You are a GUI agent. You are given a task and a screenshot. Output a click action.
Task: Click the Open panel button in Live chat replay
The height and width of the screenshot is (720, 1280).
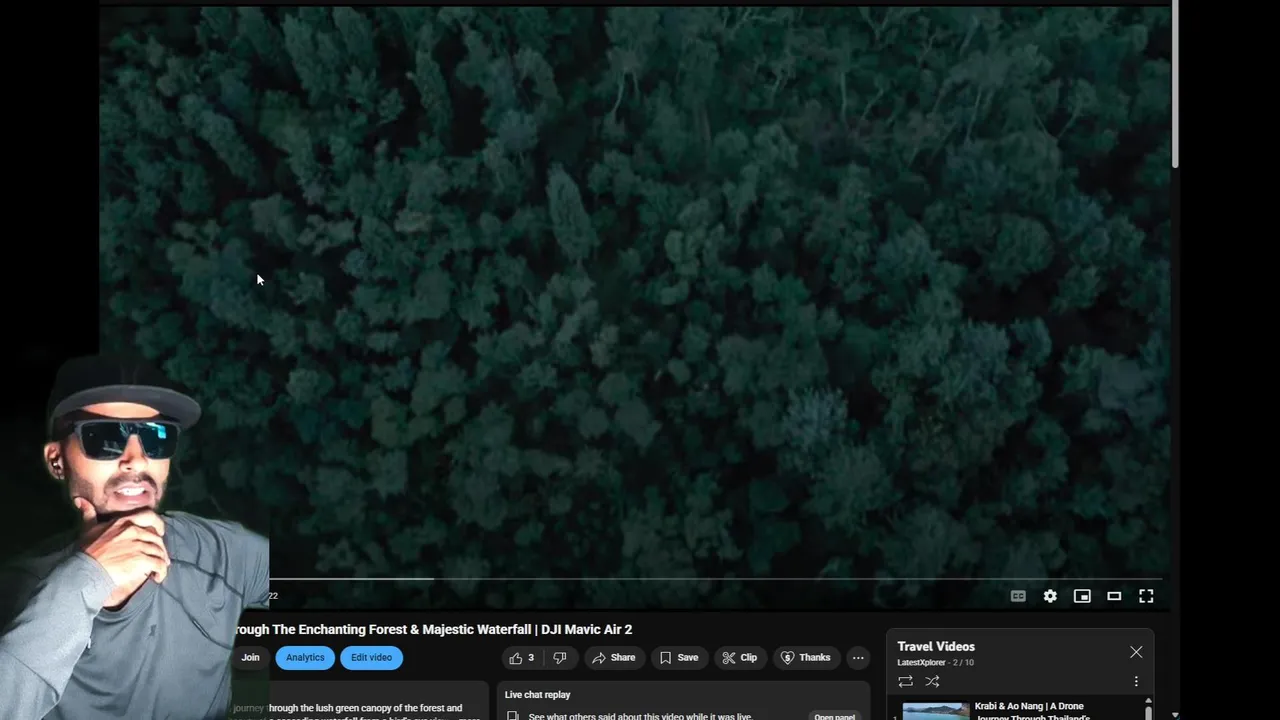click(x=834, y=716)
